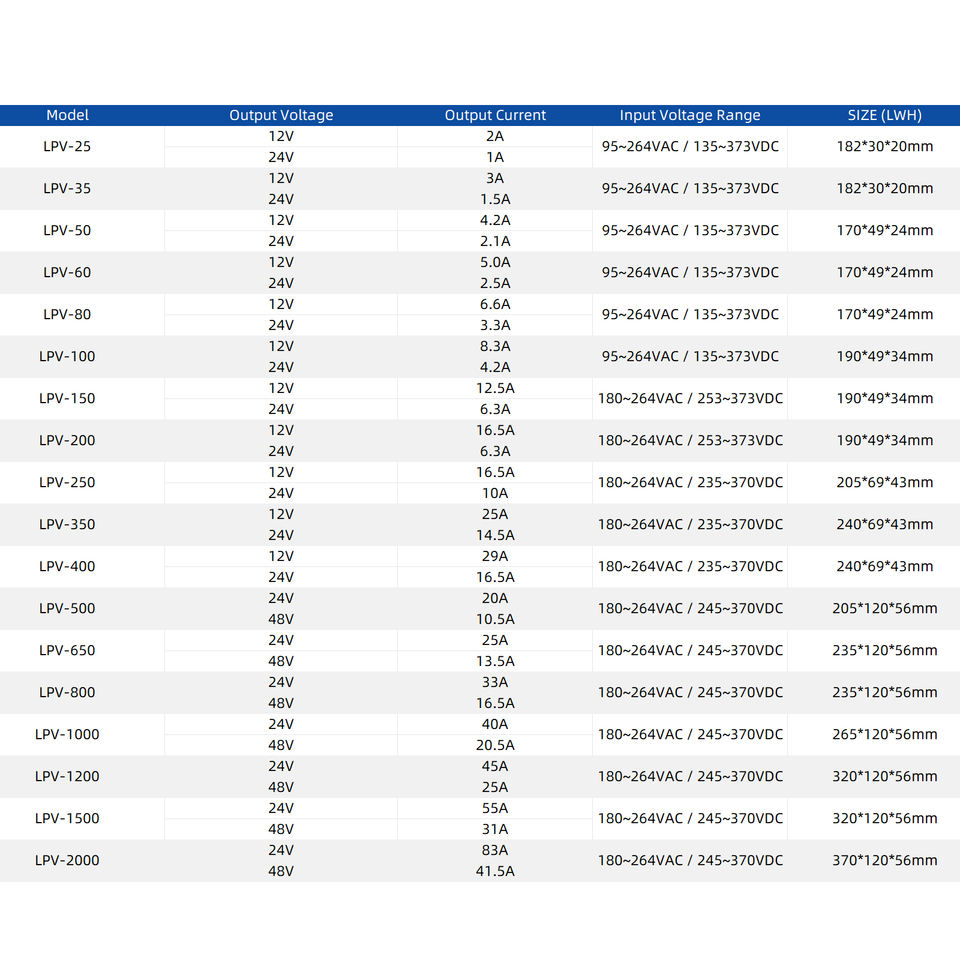Click the Output Voltage column header
The height and width of the screenshot is (960, 960).
coord(281,115)
